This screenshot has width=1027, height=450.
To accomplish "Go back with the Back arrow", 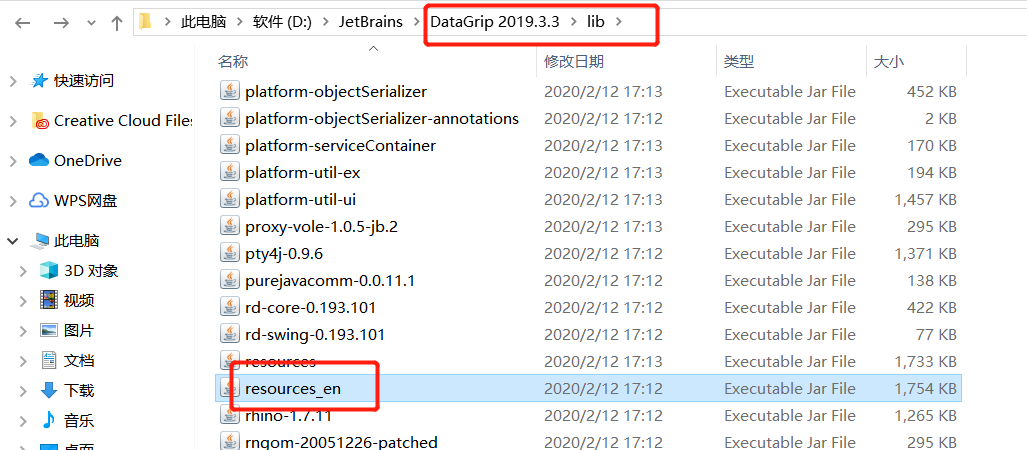I will pyautogui.click(x=23, y=23).
